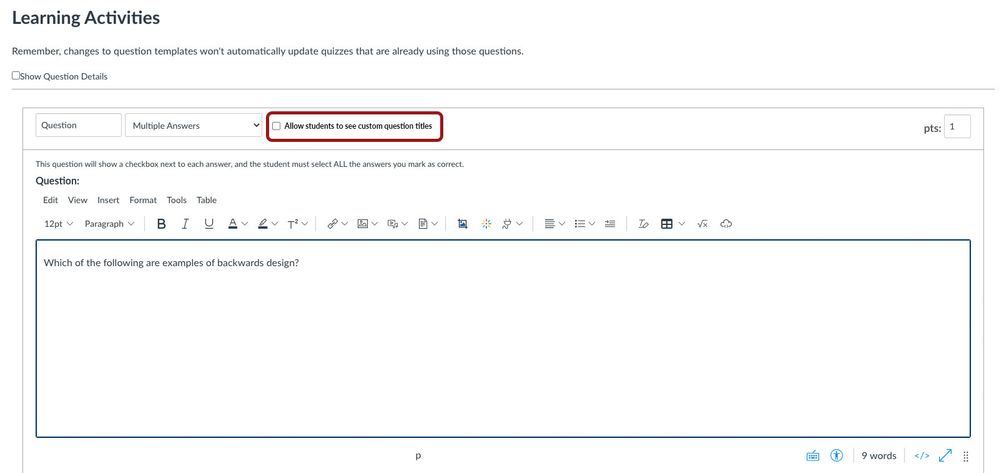This screenshot has width=999, height=473.
Task: Click the 9 words counter
Action: (879, 456)
